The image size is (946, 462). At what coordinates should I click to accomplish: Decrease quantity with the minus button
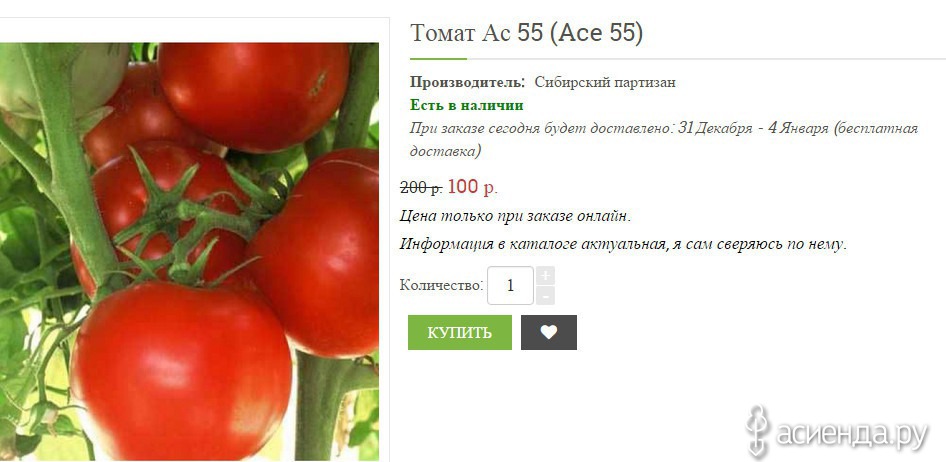point(545,296)
